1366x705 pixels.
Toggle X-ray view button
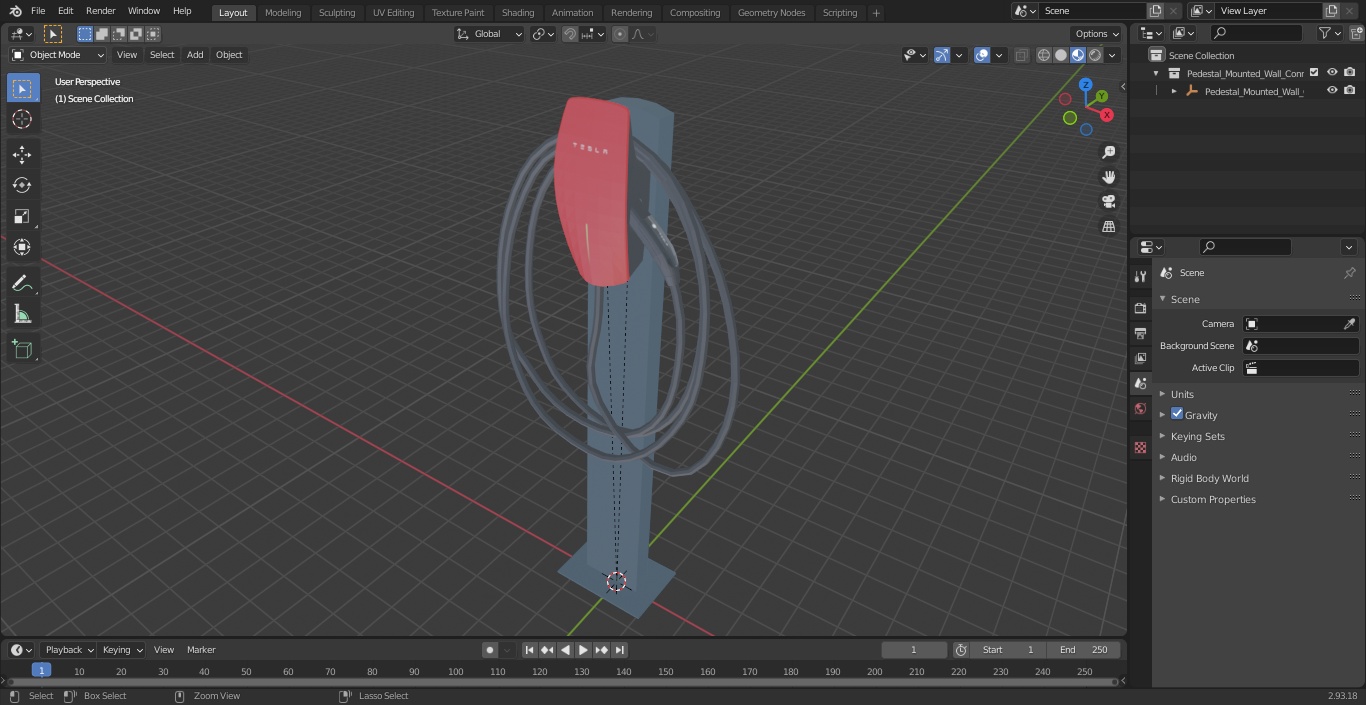(1021, 55)
